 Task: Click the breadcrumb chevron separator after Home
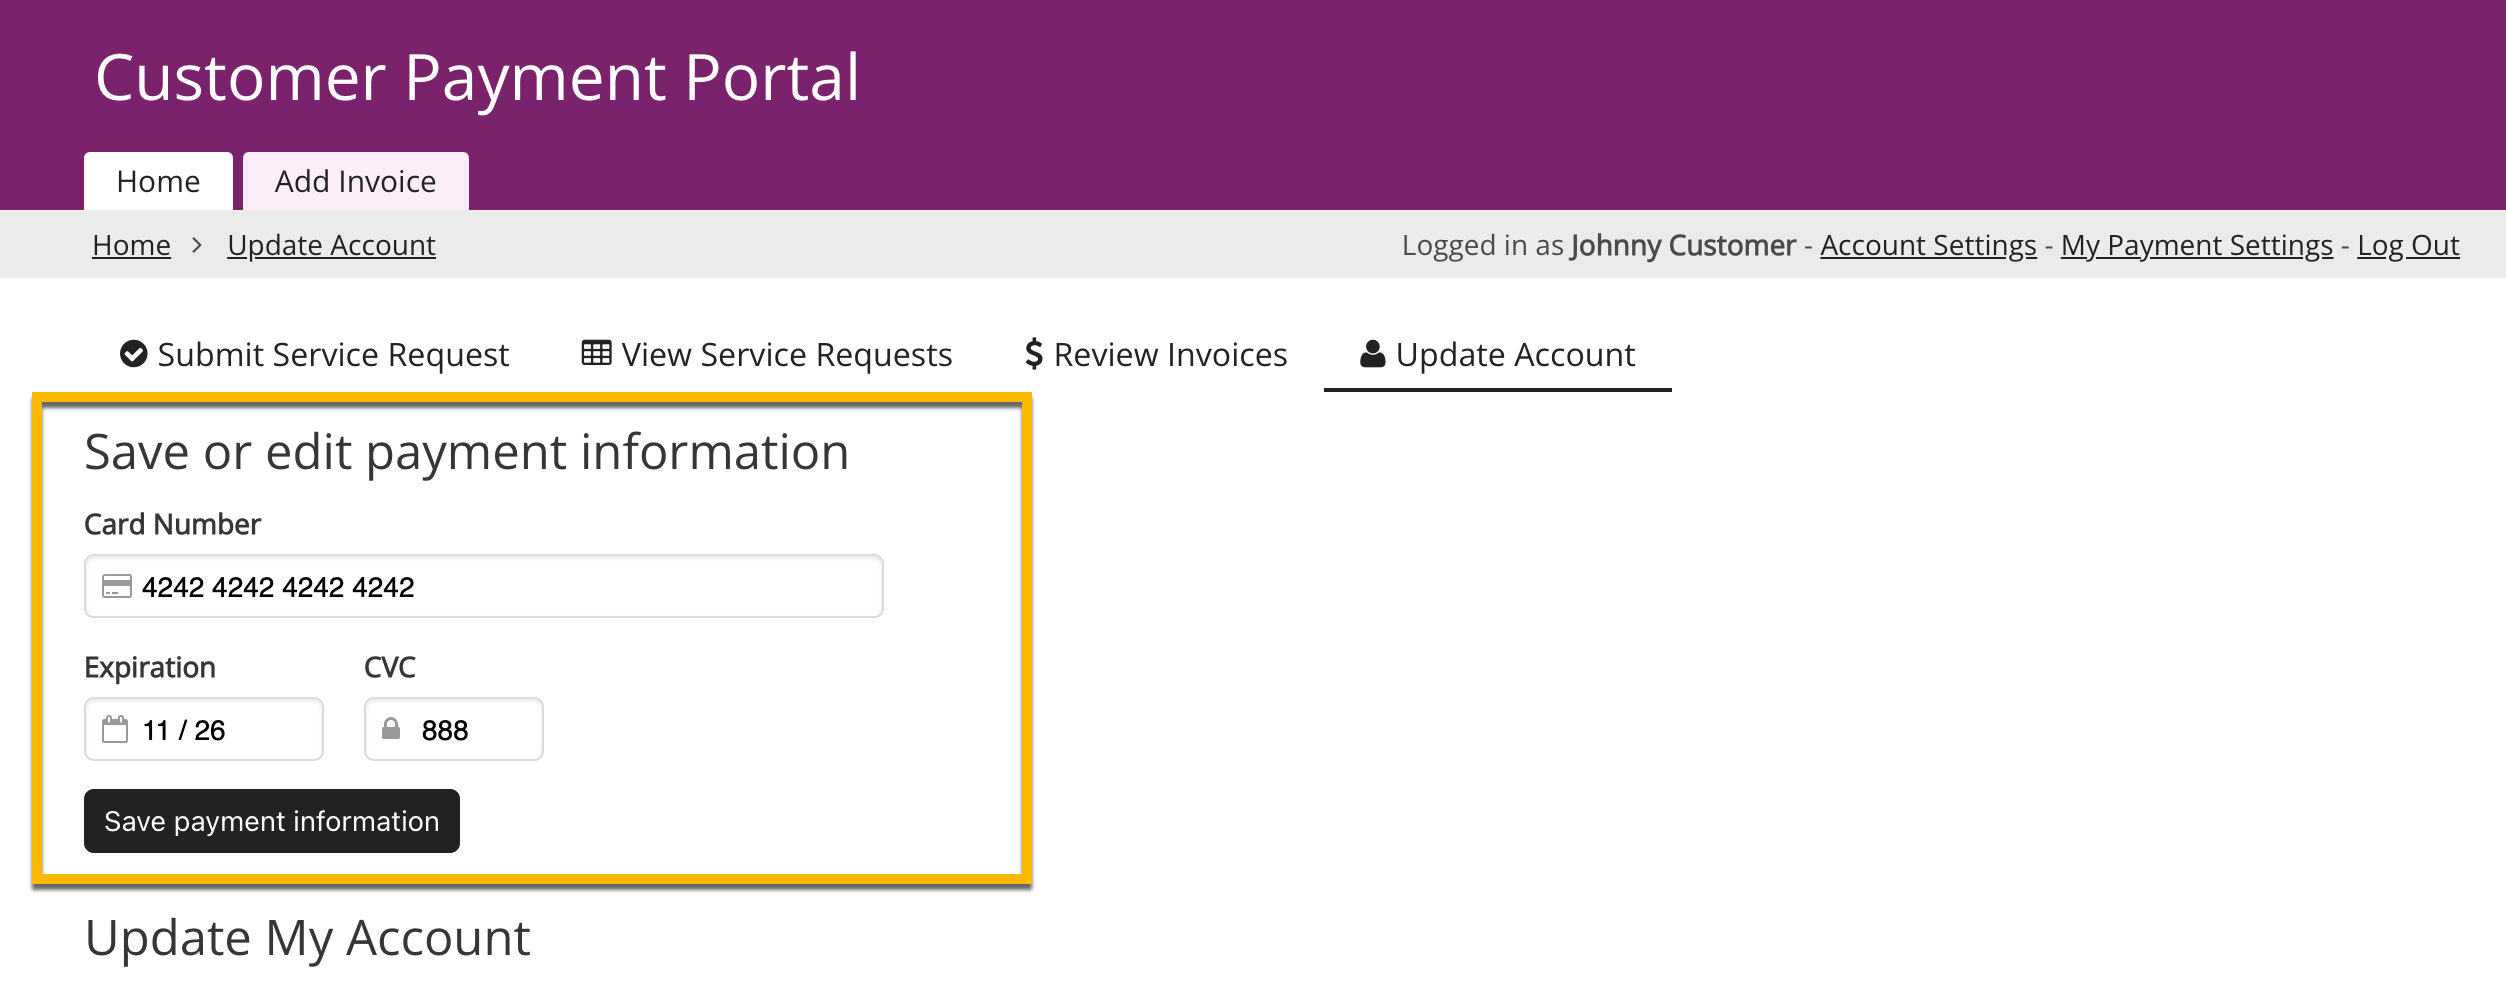pyautogui.click(x=198, y=245)
